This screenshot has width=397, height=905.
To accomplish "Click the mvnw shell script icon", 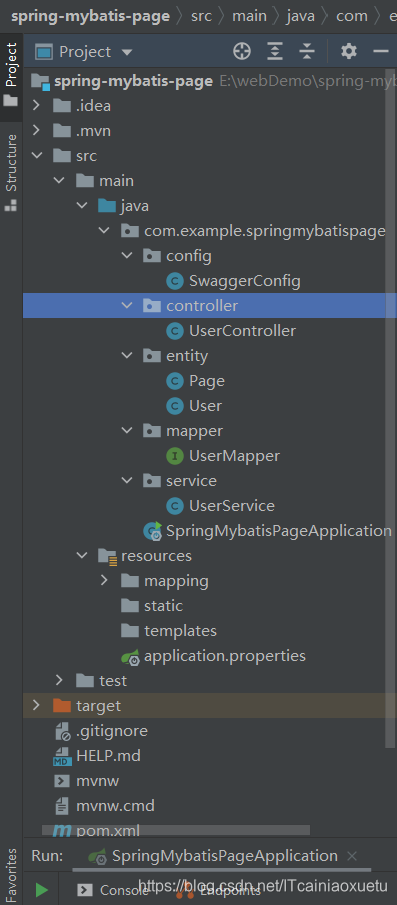I will click(62, 781).
